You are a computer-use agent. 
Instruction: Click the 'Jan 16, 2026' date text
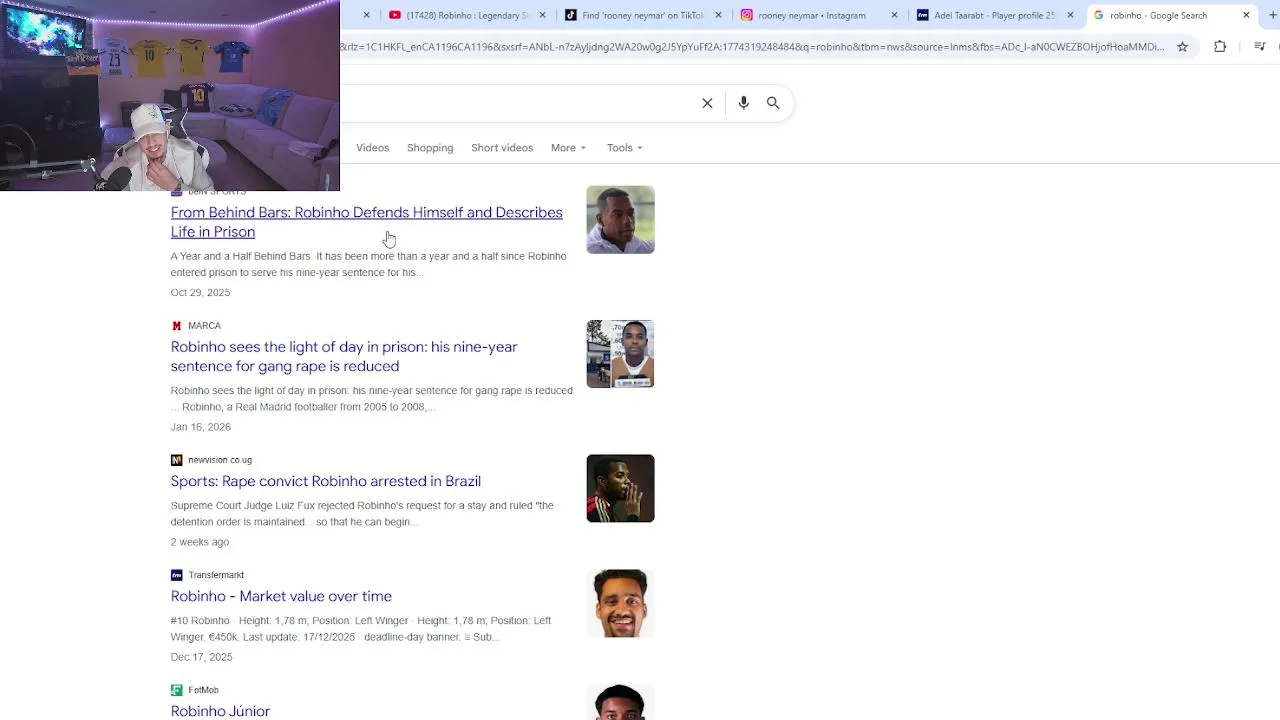tap(200, 427)
